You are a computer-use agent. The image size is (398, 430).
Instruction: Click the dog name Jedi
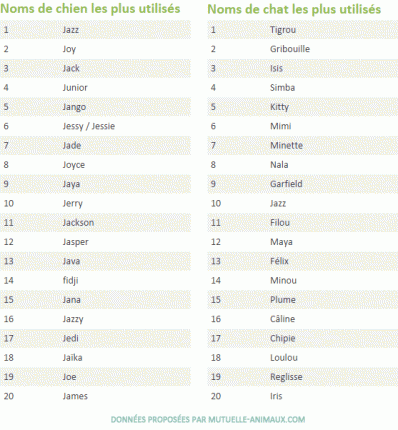click(x=71, y=338)
